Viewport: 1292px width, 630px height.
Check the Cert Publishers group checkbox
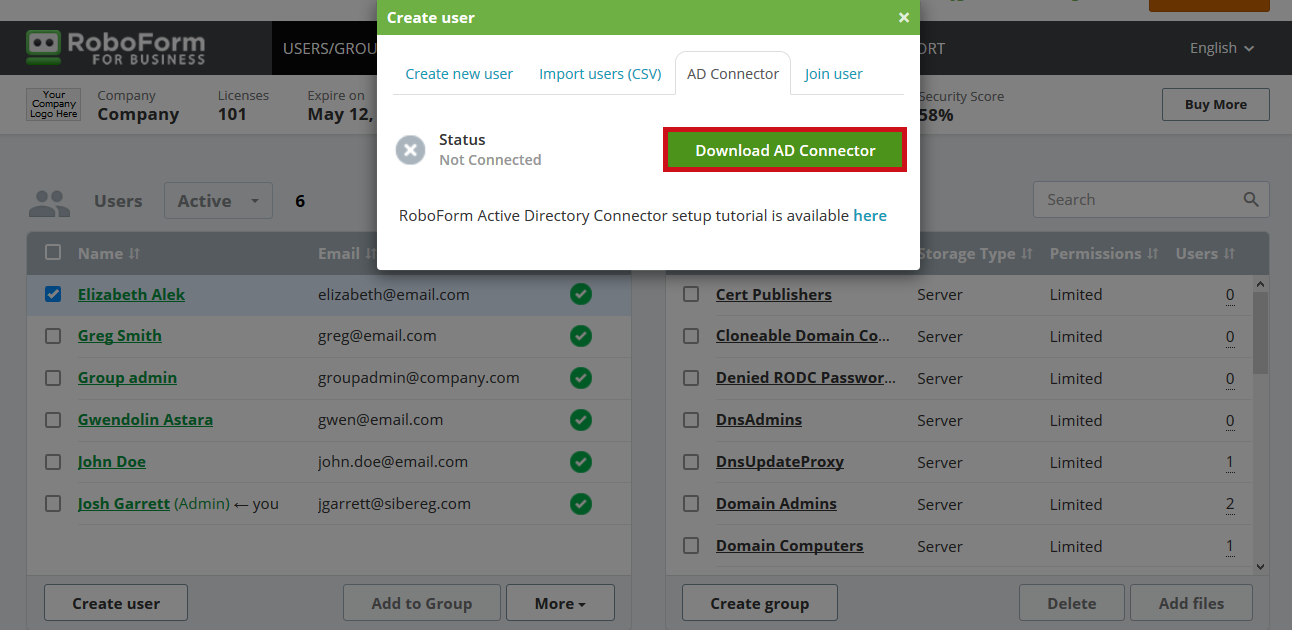(691, 294)
